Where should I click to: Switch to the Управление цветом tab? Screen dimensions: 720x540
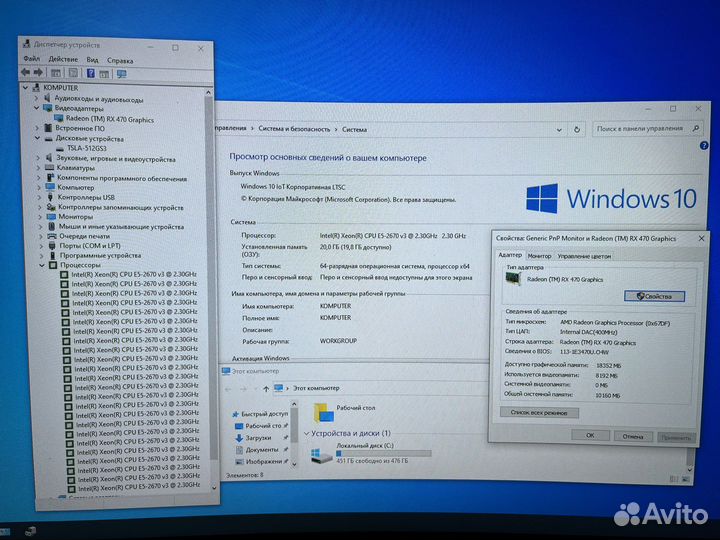click(584, 256)
